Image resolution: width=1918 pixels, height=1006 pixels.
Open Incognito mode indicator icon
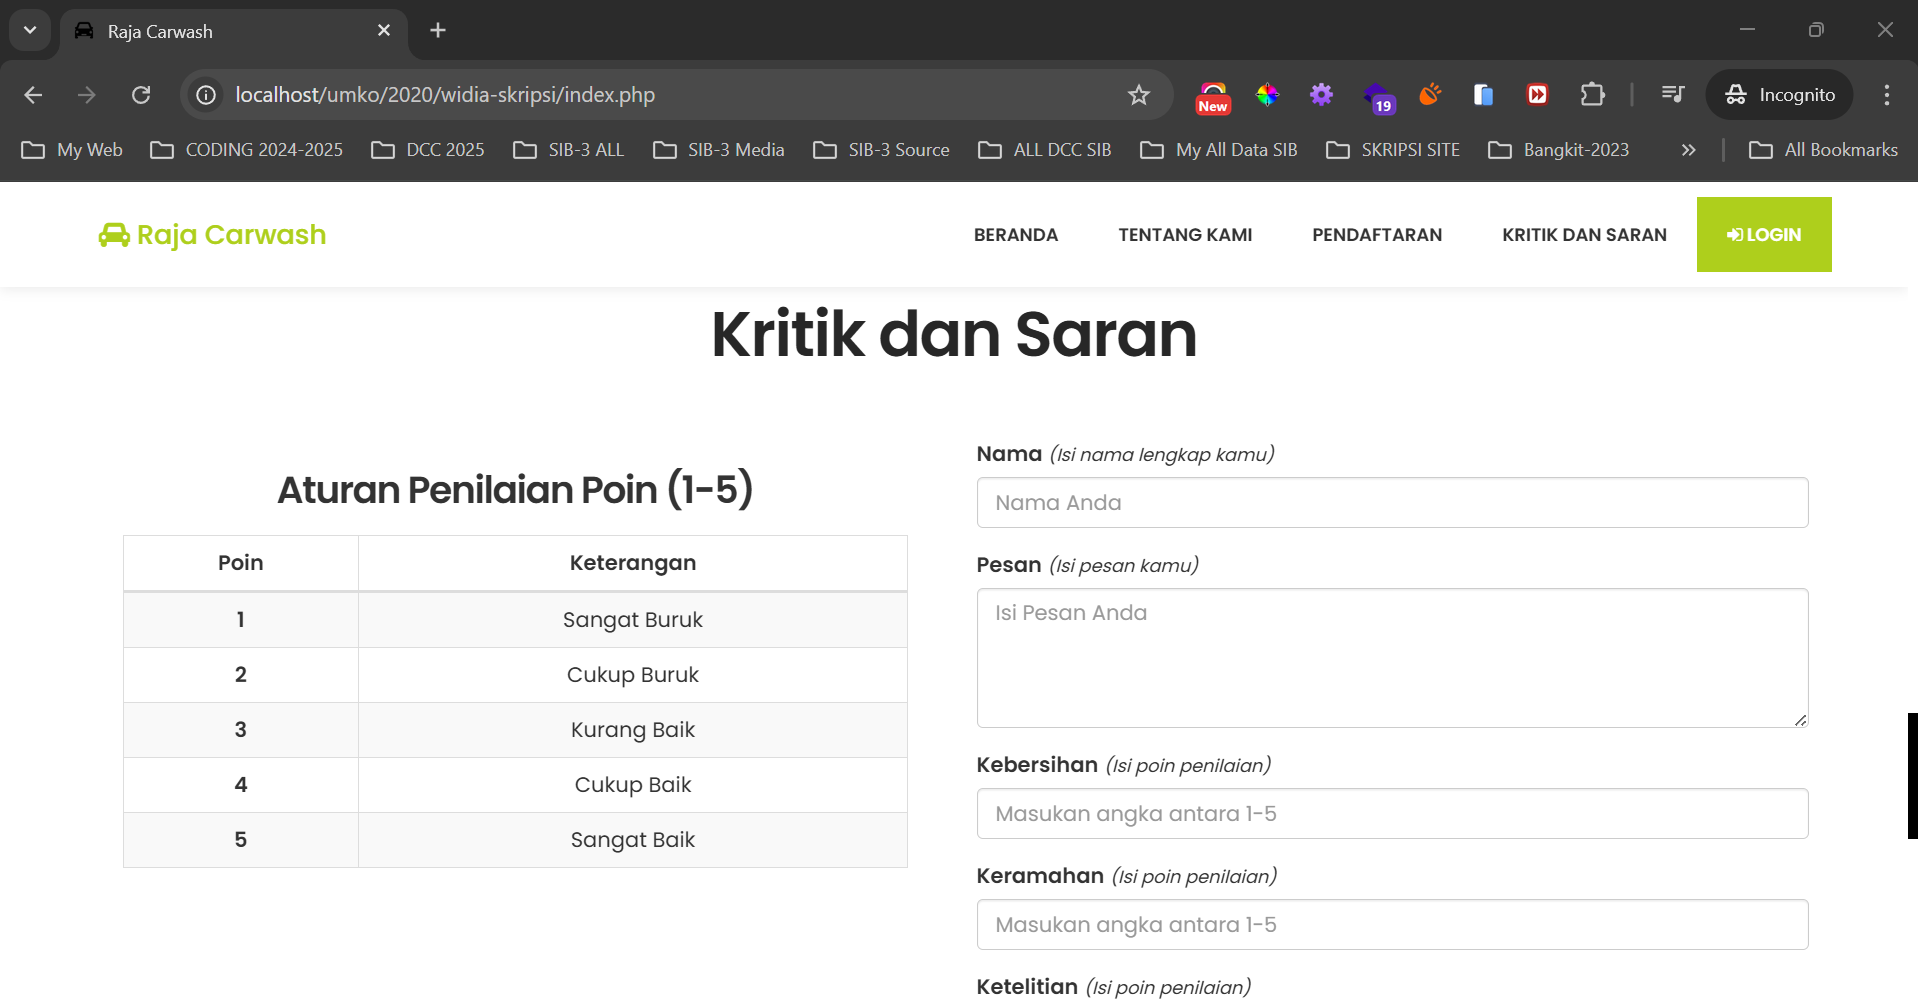[1737, 94]
